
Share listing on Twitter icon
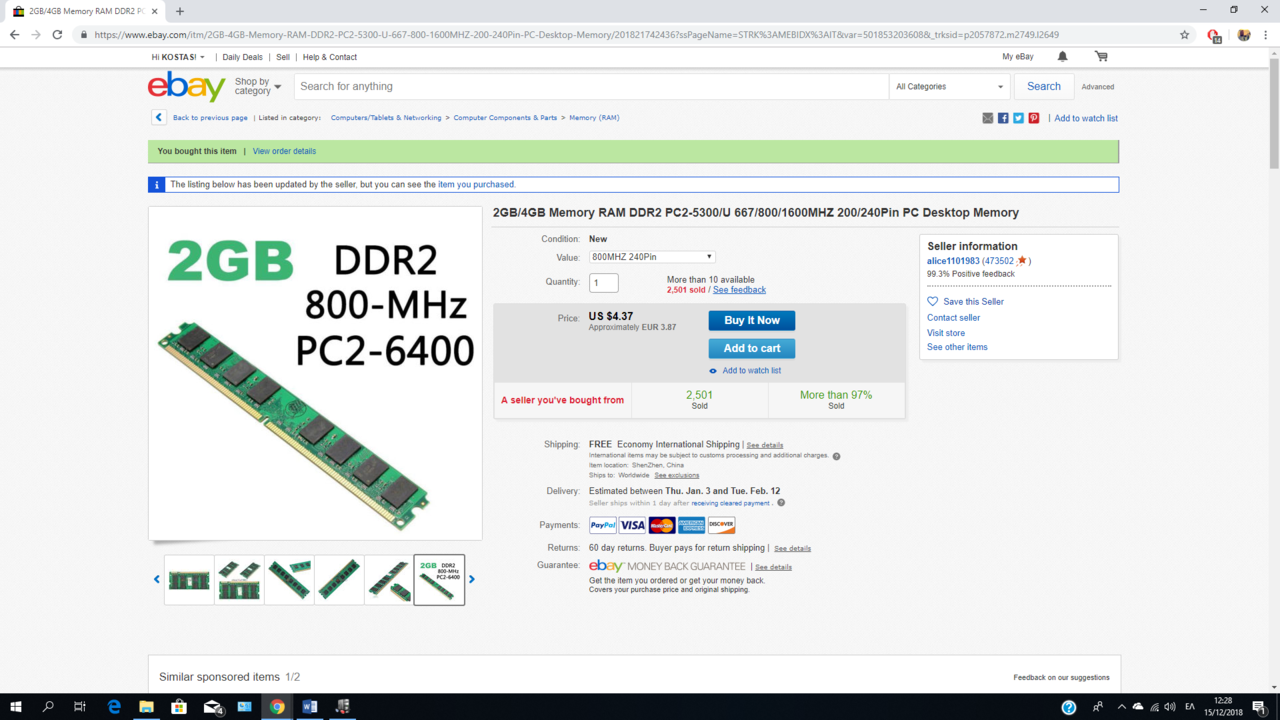point(1018,118)
